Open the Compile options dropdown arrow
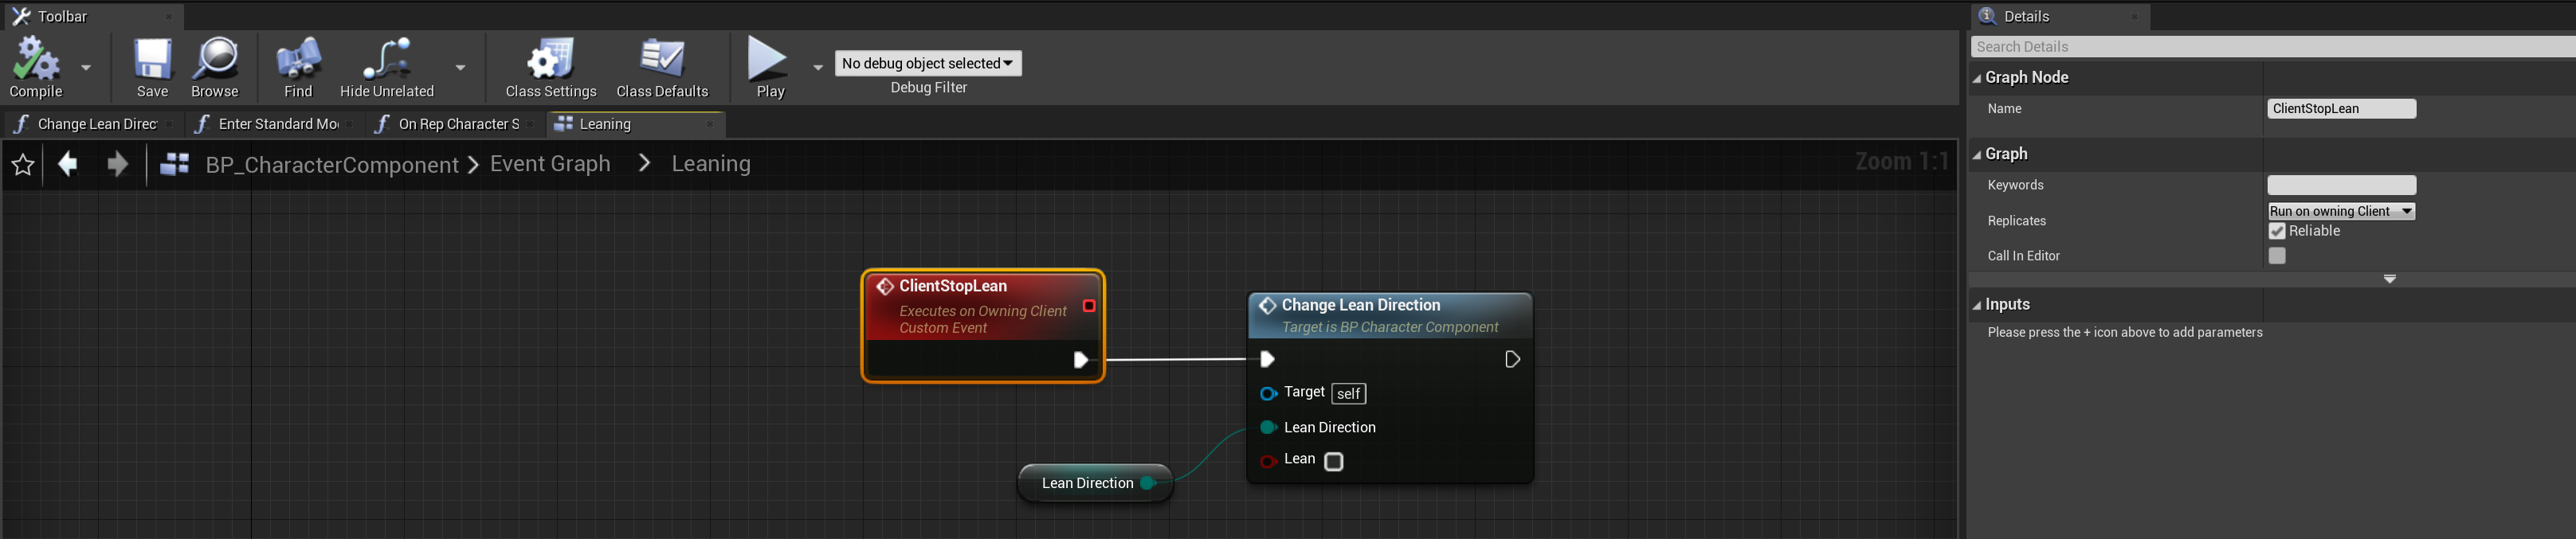This screenshot has height=539, width=2576. pyautogui.click(x=86, y=67)
